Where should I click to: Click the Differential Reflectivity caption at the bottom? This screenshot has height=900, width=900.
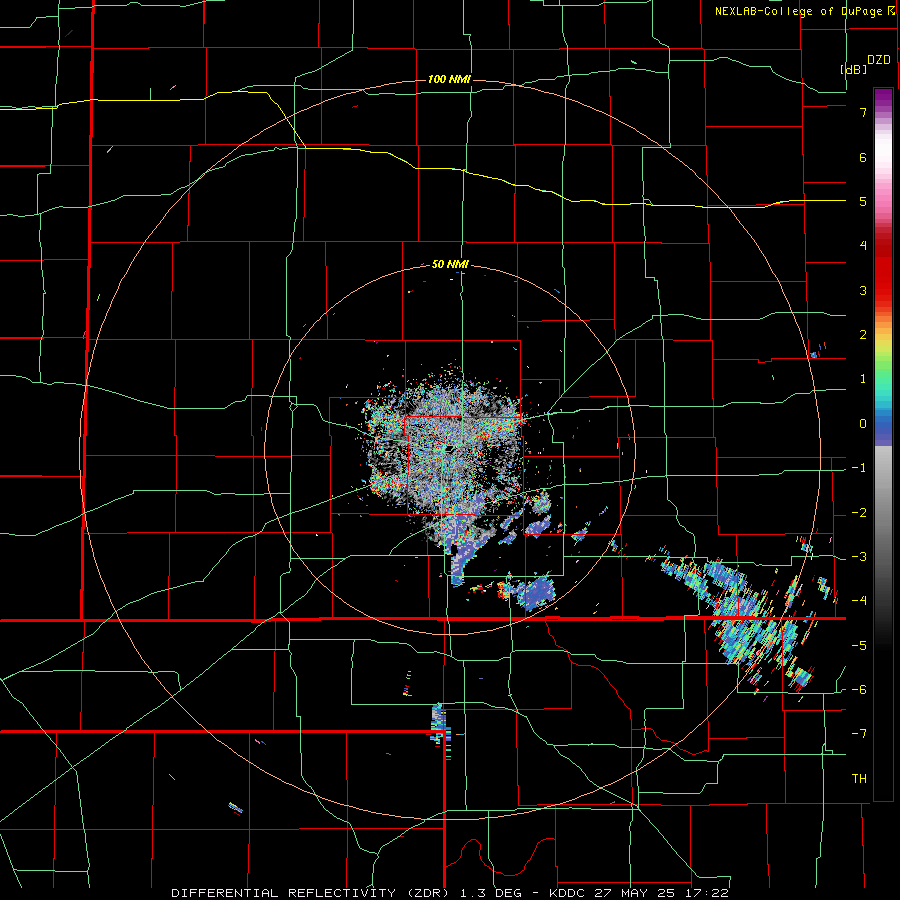click(x=450, y=893)
